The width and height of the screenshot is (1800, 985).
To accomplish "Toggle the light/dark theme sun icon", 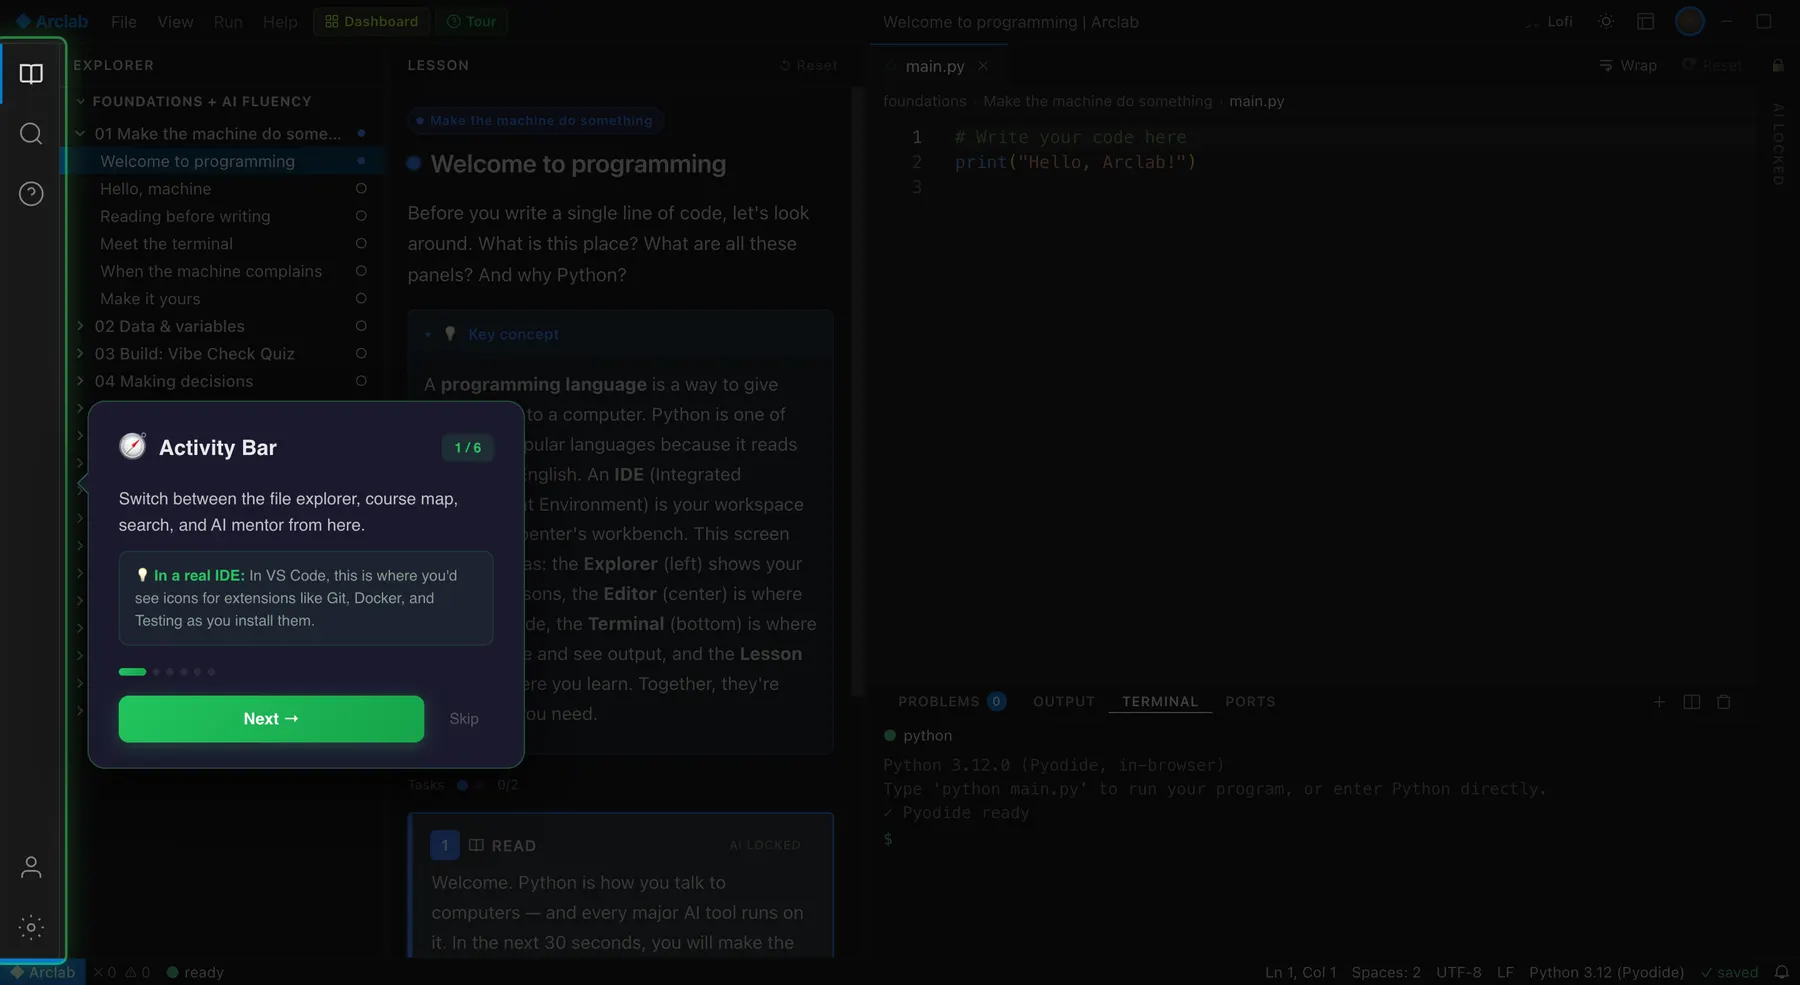I will click(1606, 21).
